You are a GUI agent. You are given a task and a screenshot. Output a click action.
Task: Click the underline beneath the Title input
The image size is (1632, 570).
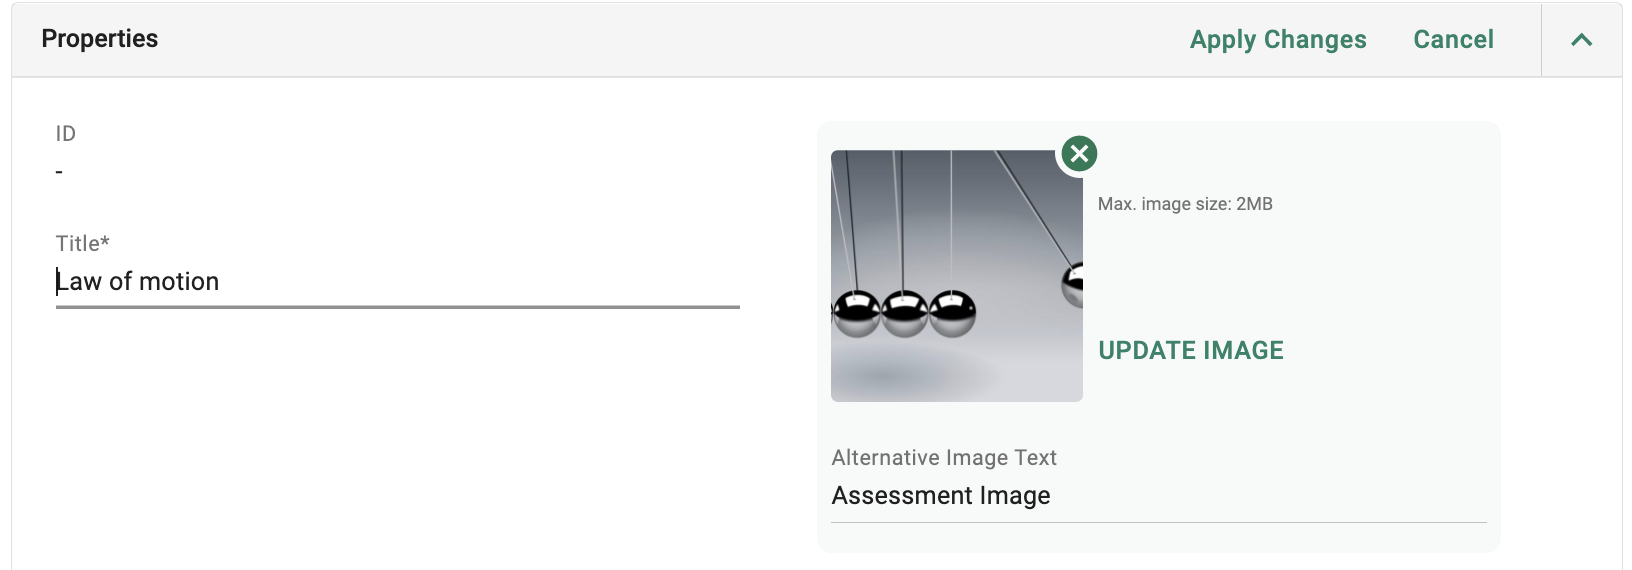[397, 307]
